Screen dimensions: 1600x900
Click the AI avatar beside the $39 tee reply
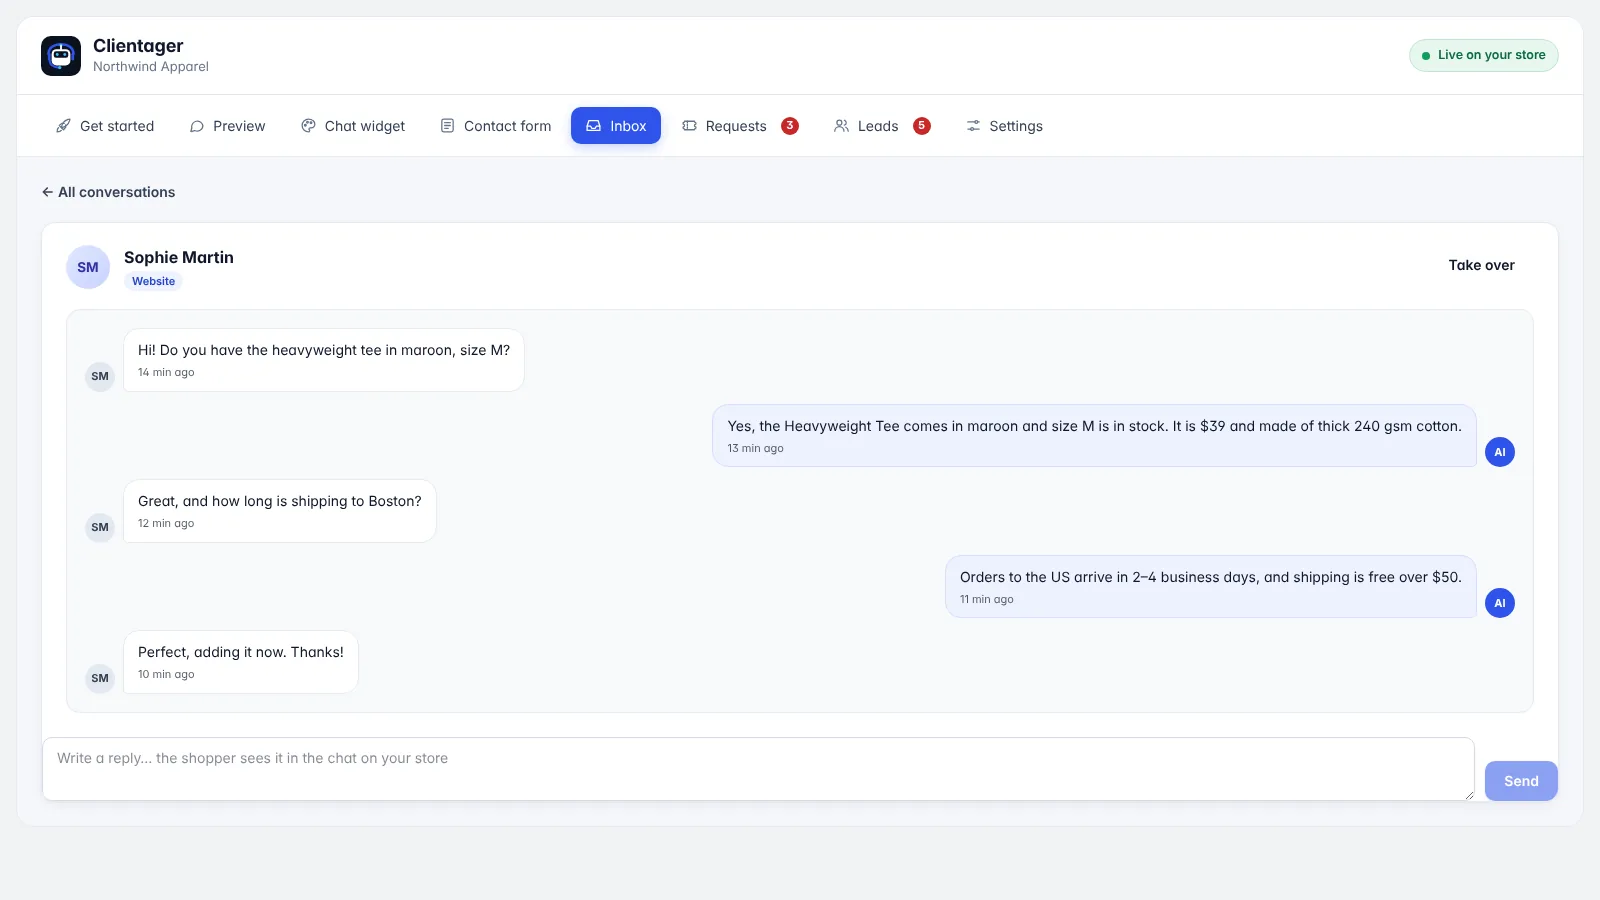pos(1500,452)
